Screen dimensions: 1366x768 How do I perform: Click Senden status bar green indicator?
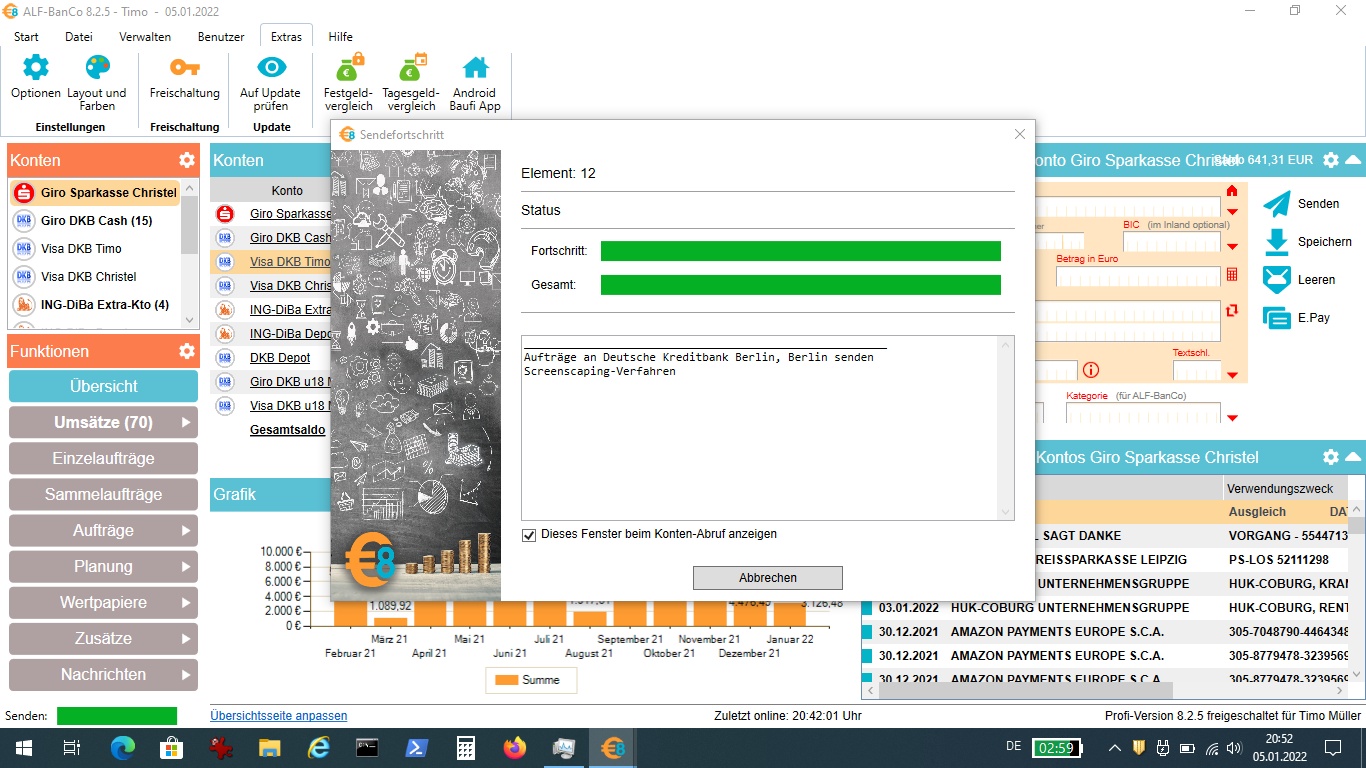coord(117,716)
